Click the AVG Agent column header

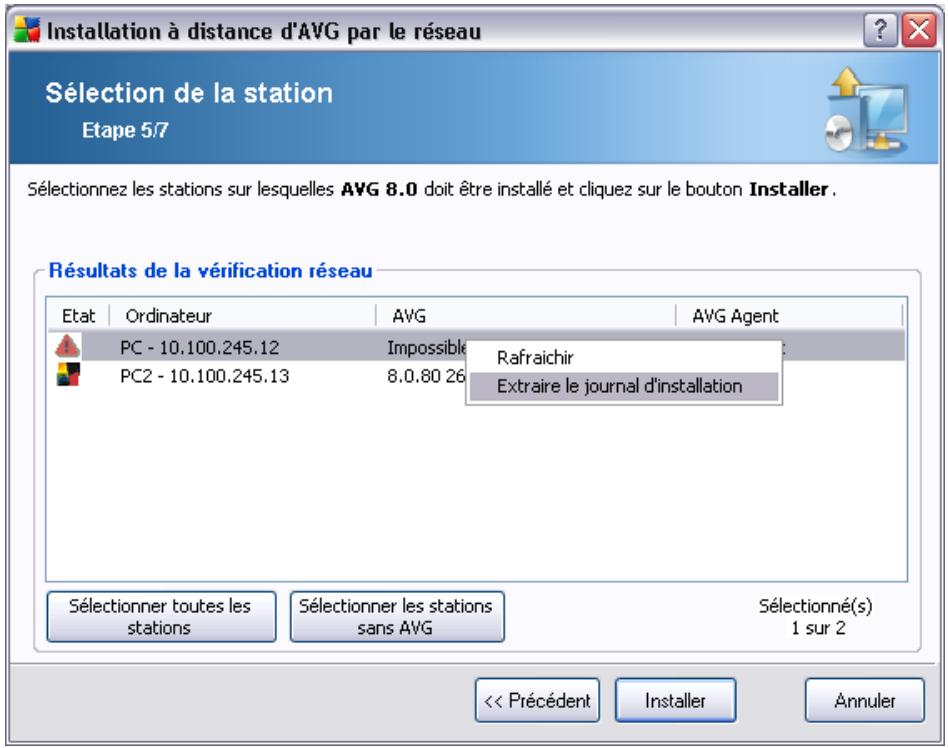point(790,316)
